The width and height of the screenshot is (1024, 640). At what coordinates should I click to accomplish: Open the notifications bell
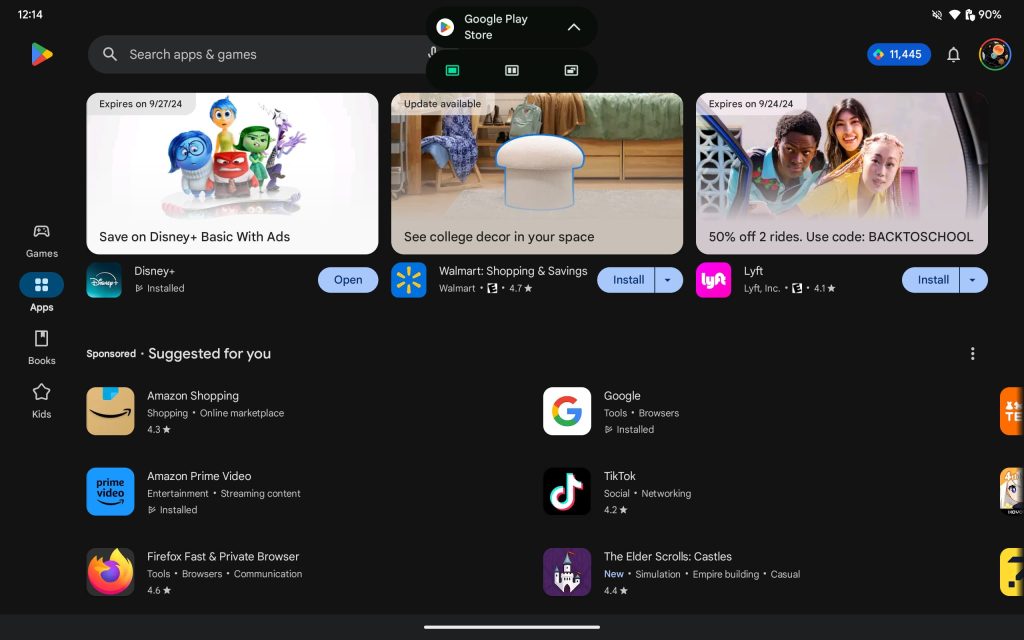(x=953, y=55)
